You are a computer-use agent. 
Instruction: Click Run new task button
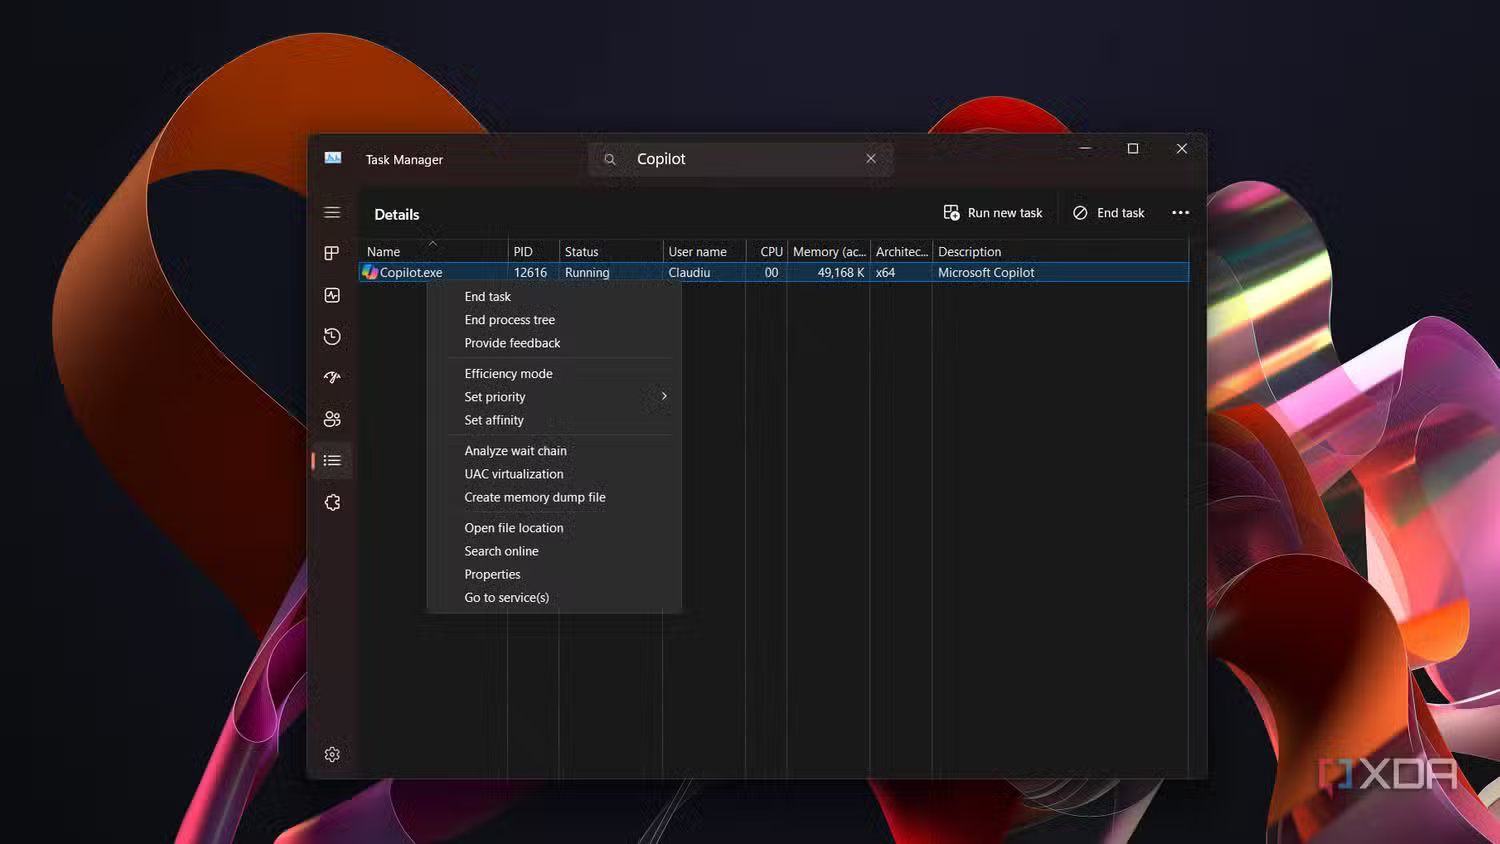(992, 213)
